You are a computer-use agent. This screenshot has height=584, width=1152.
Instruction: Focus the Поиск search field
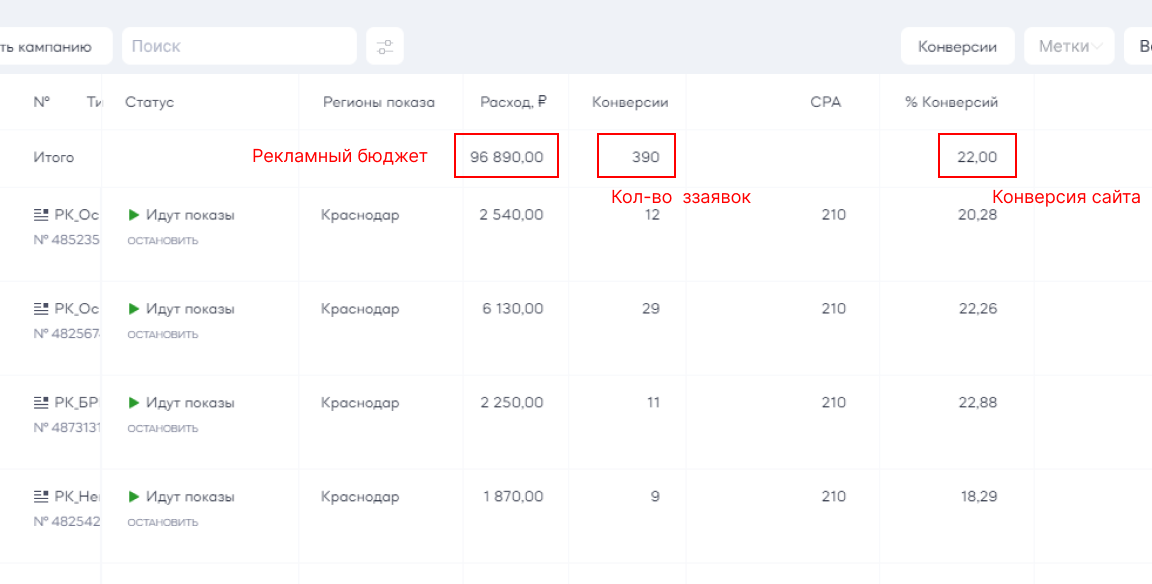(x=238, y=46)
